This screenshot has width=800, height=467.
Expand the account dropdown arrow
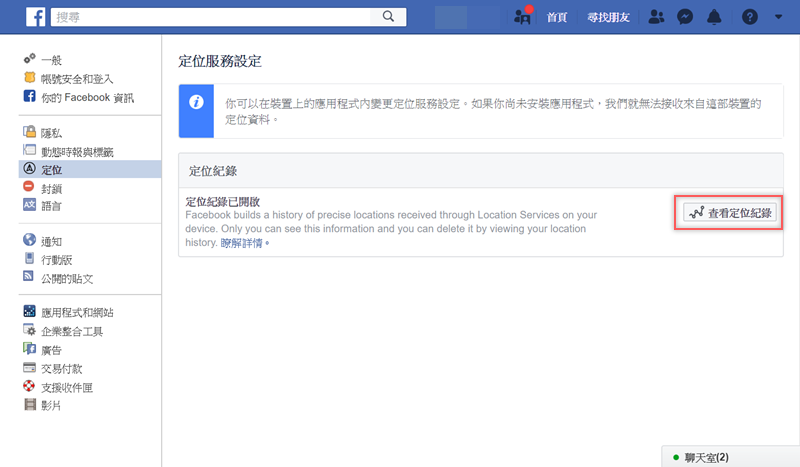[778, 17]
